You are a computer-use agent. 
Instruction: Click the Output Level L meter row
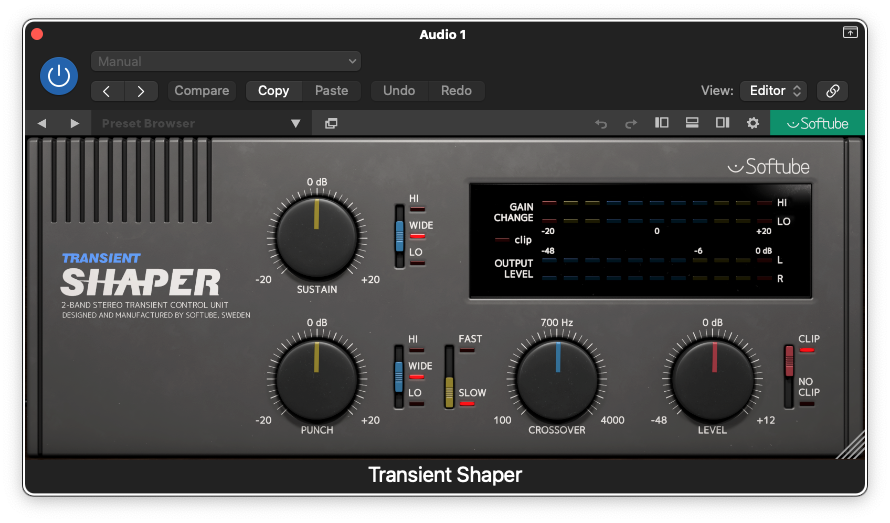(x=656, y=260)
